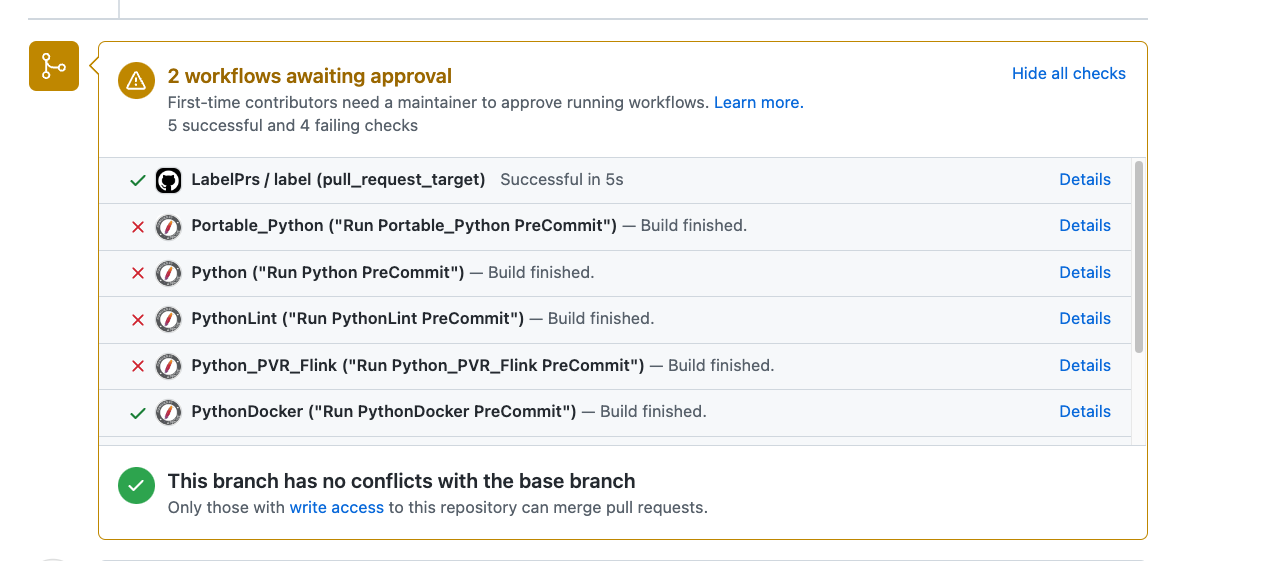Image resolution: width=1267 pixels, height=561 pixels.
Task: Click the checks list vertical scrollbar
Action: 1139,256
